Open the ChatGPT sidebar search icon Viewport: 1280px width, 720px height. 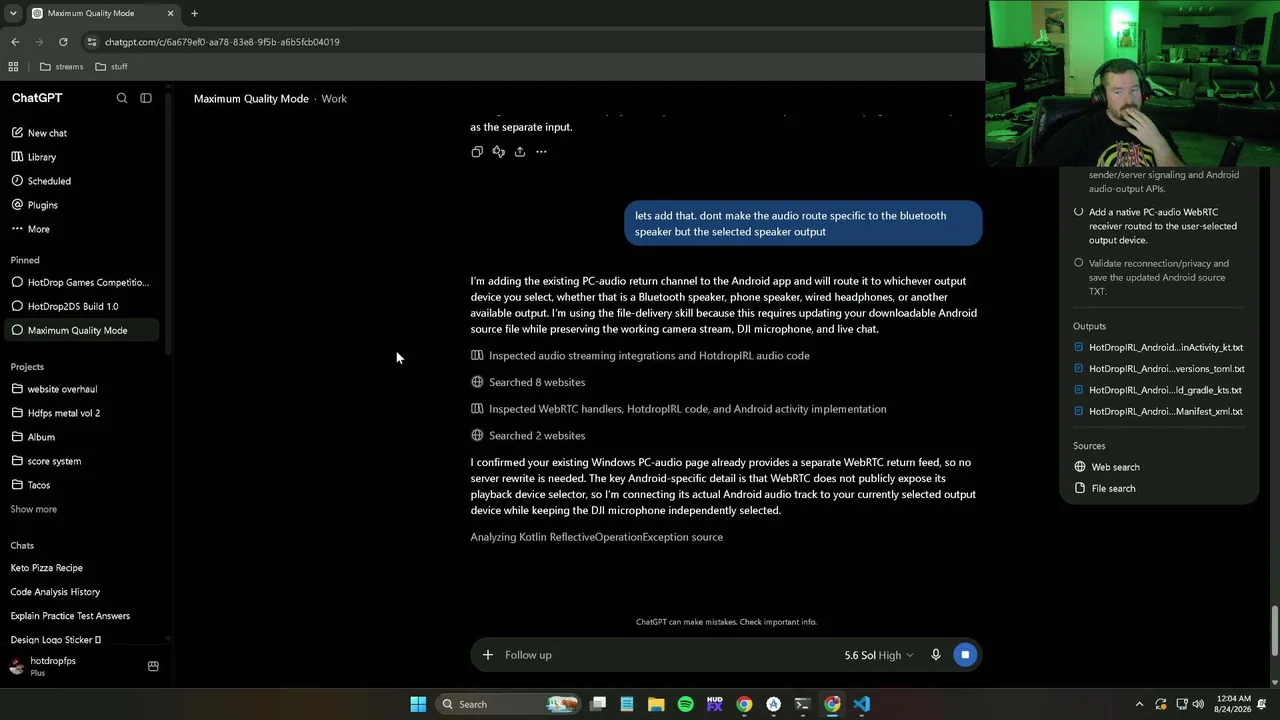[x=122, y=98]
